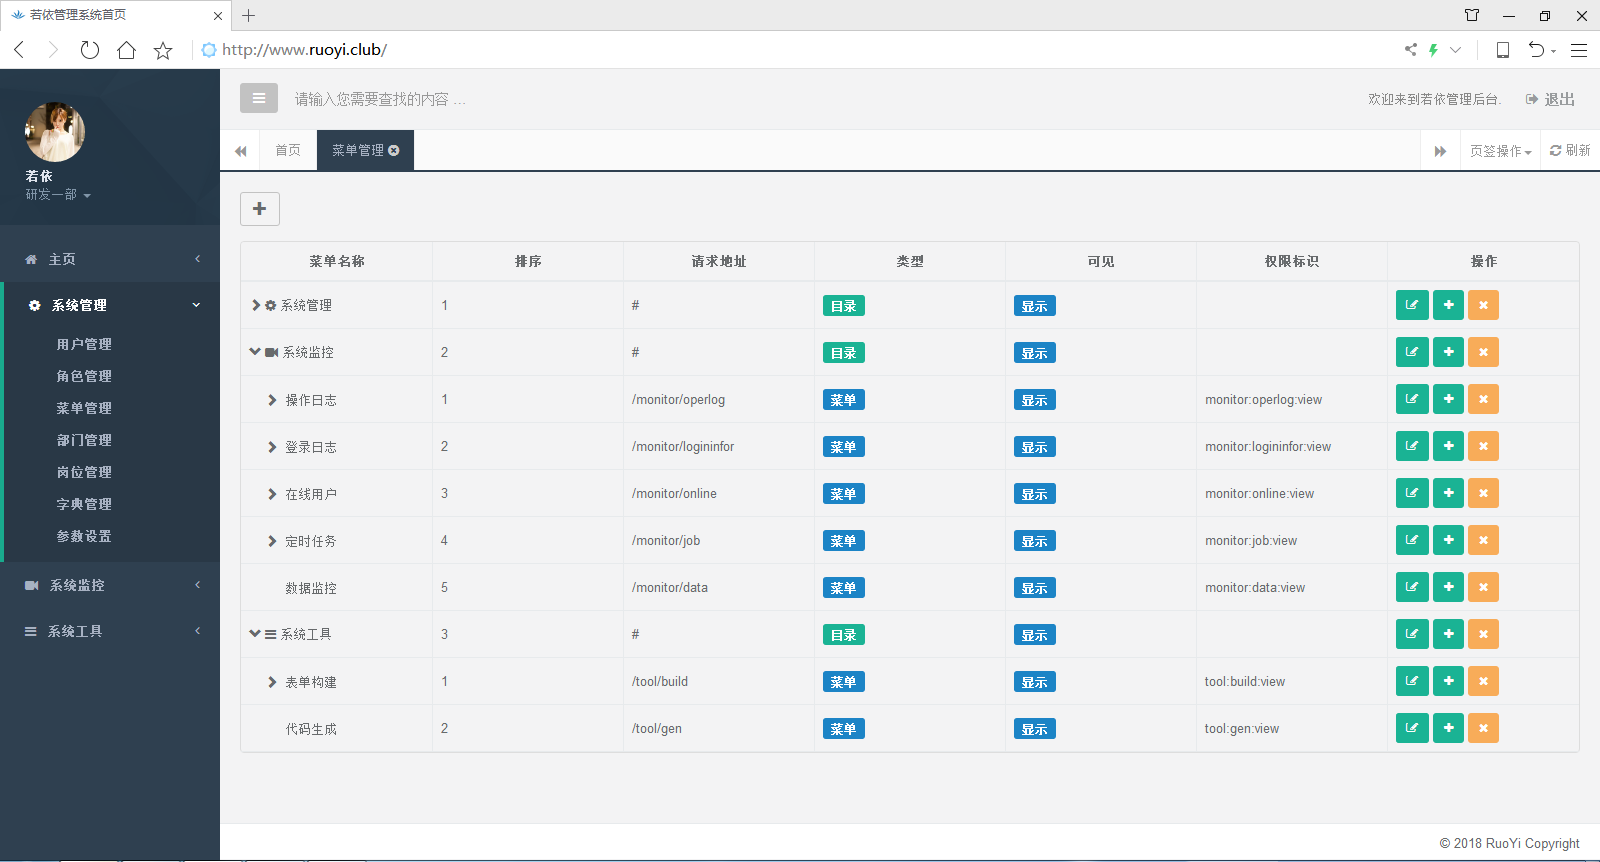Click the 刷新 refresh button

tap(1570, 150)
